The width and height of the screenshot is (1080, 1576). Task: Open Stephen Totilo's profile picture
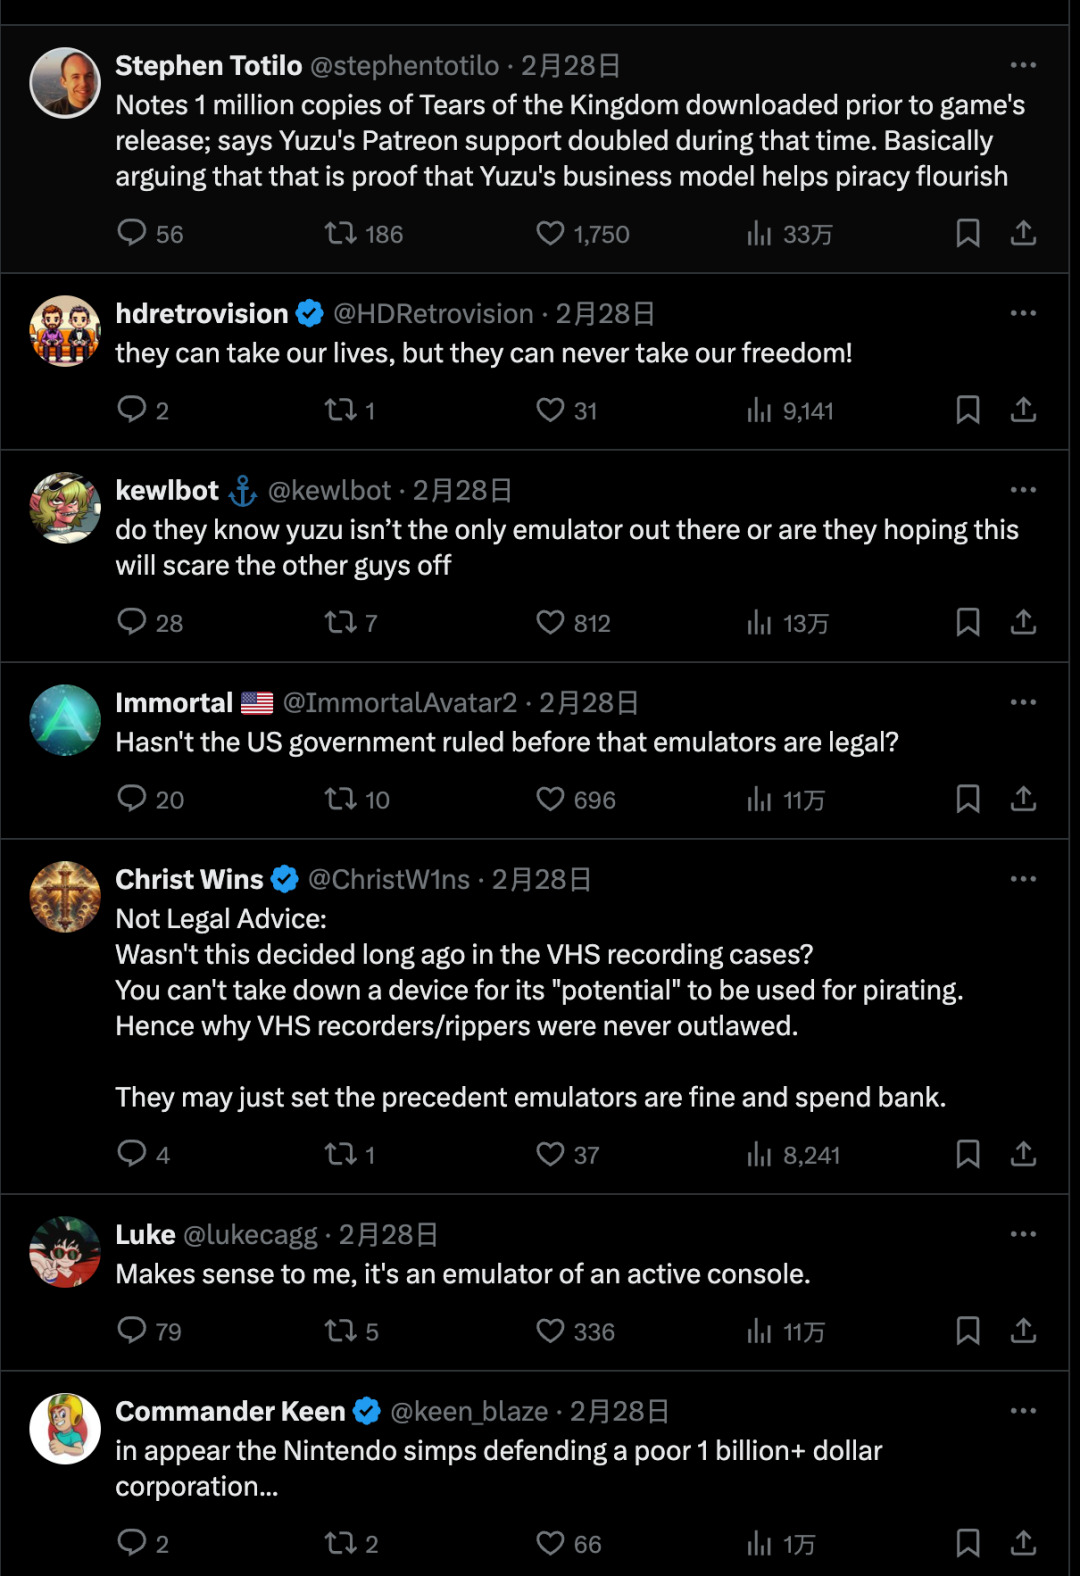pos(65,83)
